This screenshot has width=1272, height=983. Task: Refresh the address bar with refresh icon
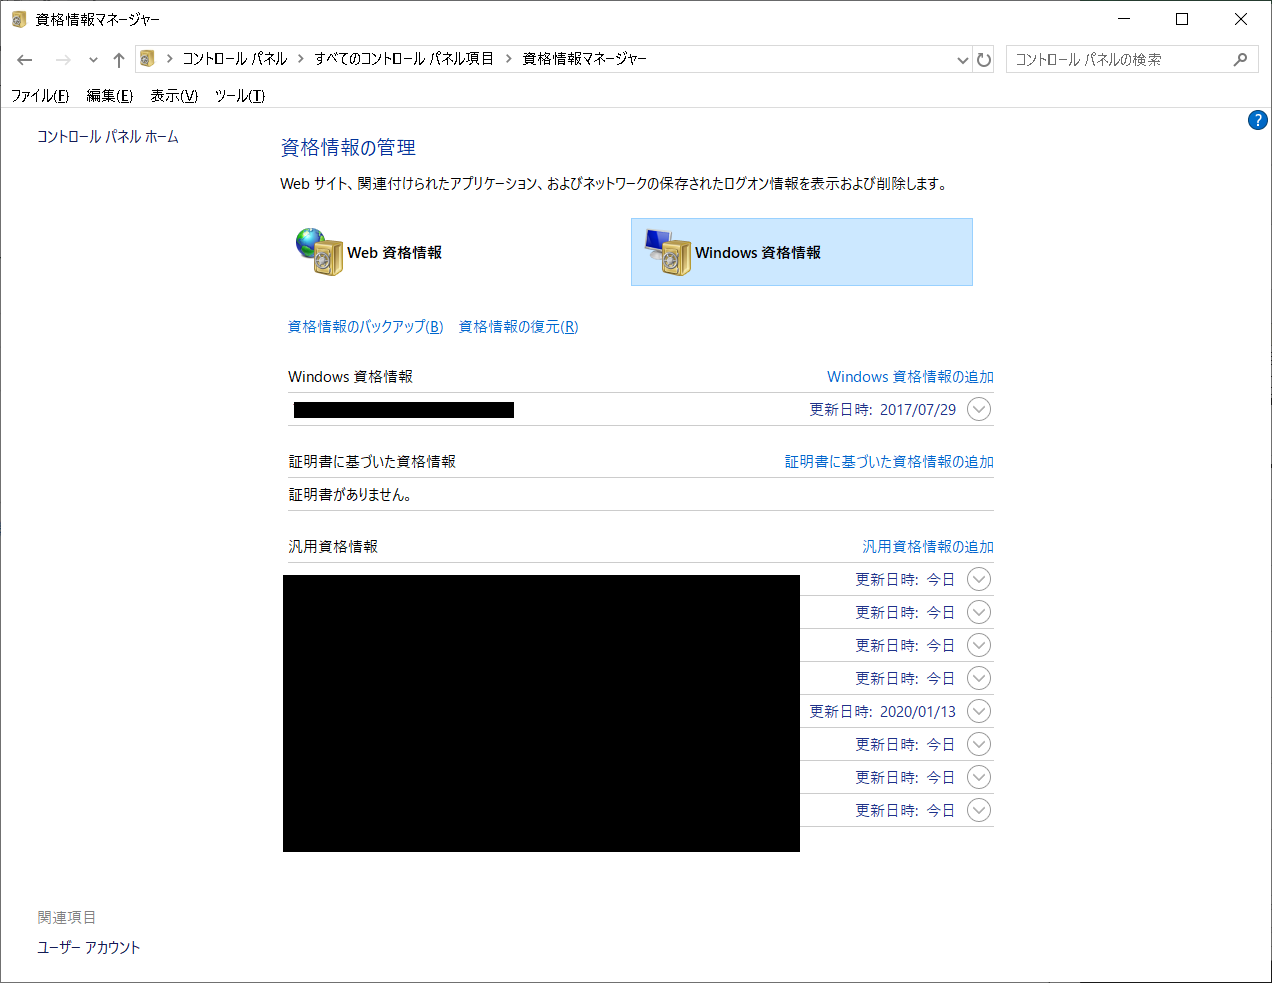click(984, 60)
